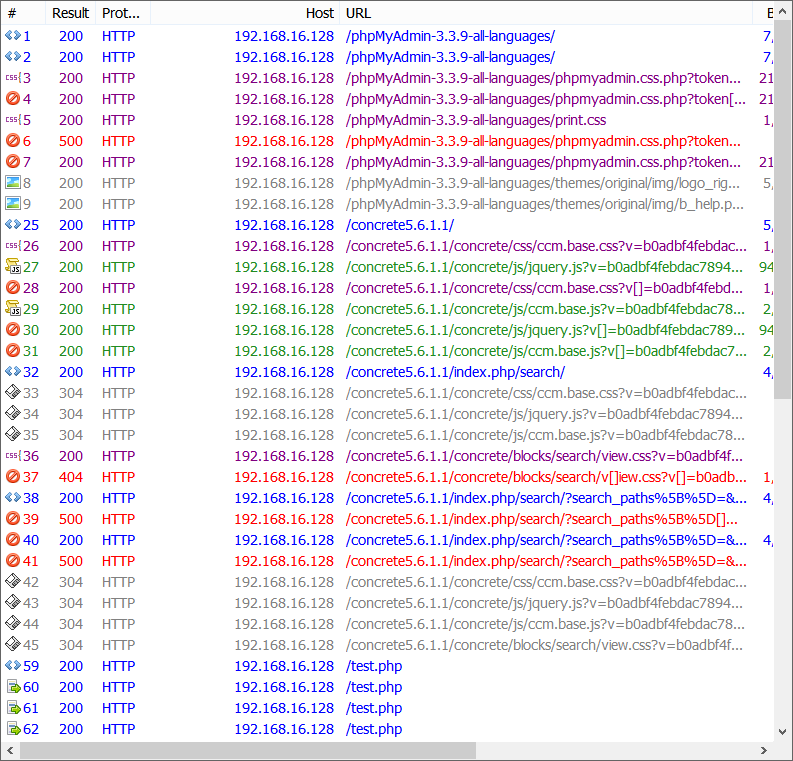The image size is (793, 761).
Task: Sort sessions by the Result column header
Action: [70, 13]
